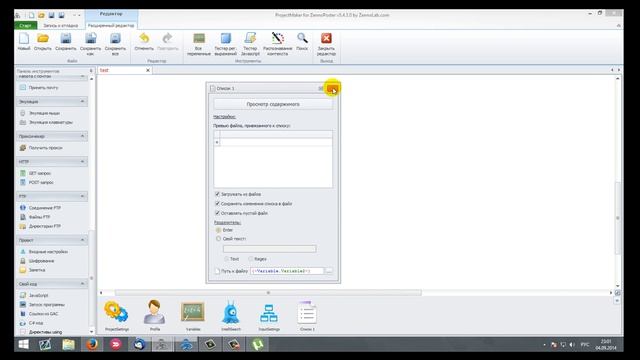Screen dimensions: 640x360
Task: Click the Редактор contextual tab header
Action: point(111,14)
